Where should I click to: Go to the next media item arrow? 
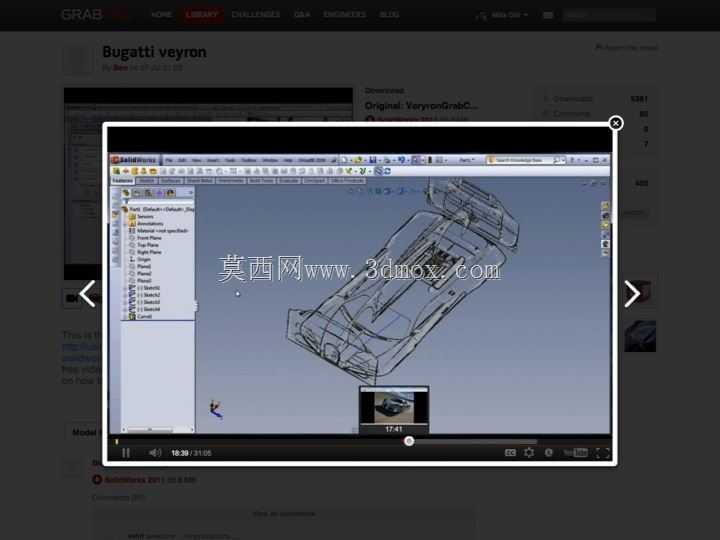tap(632, 294)
